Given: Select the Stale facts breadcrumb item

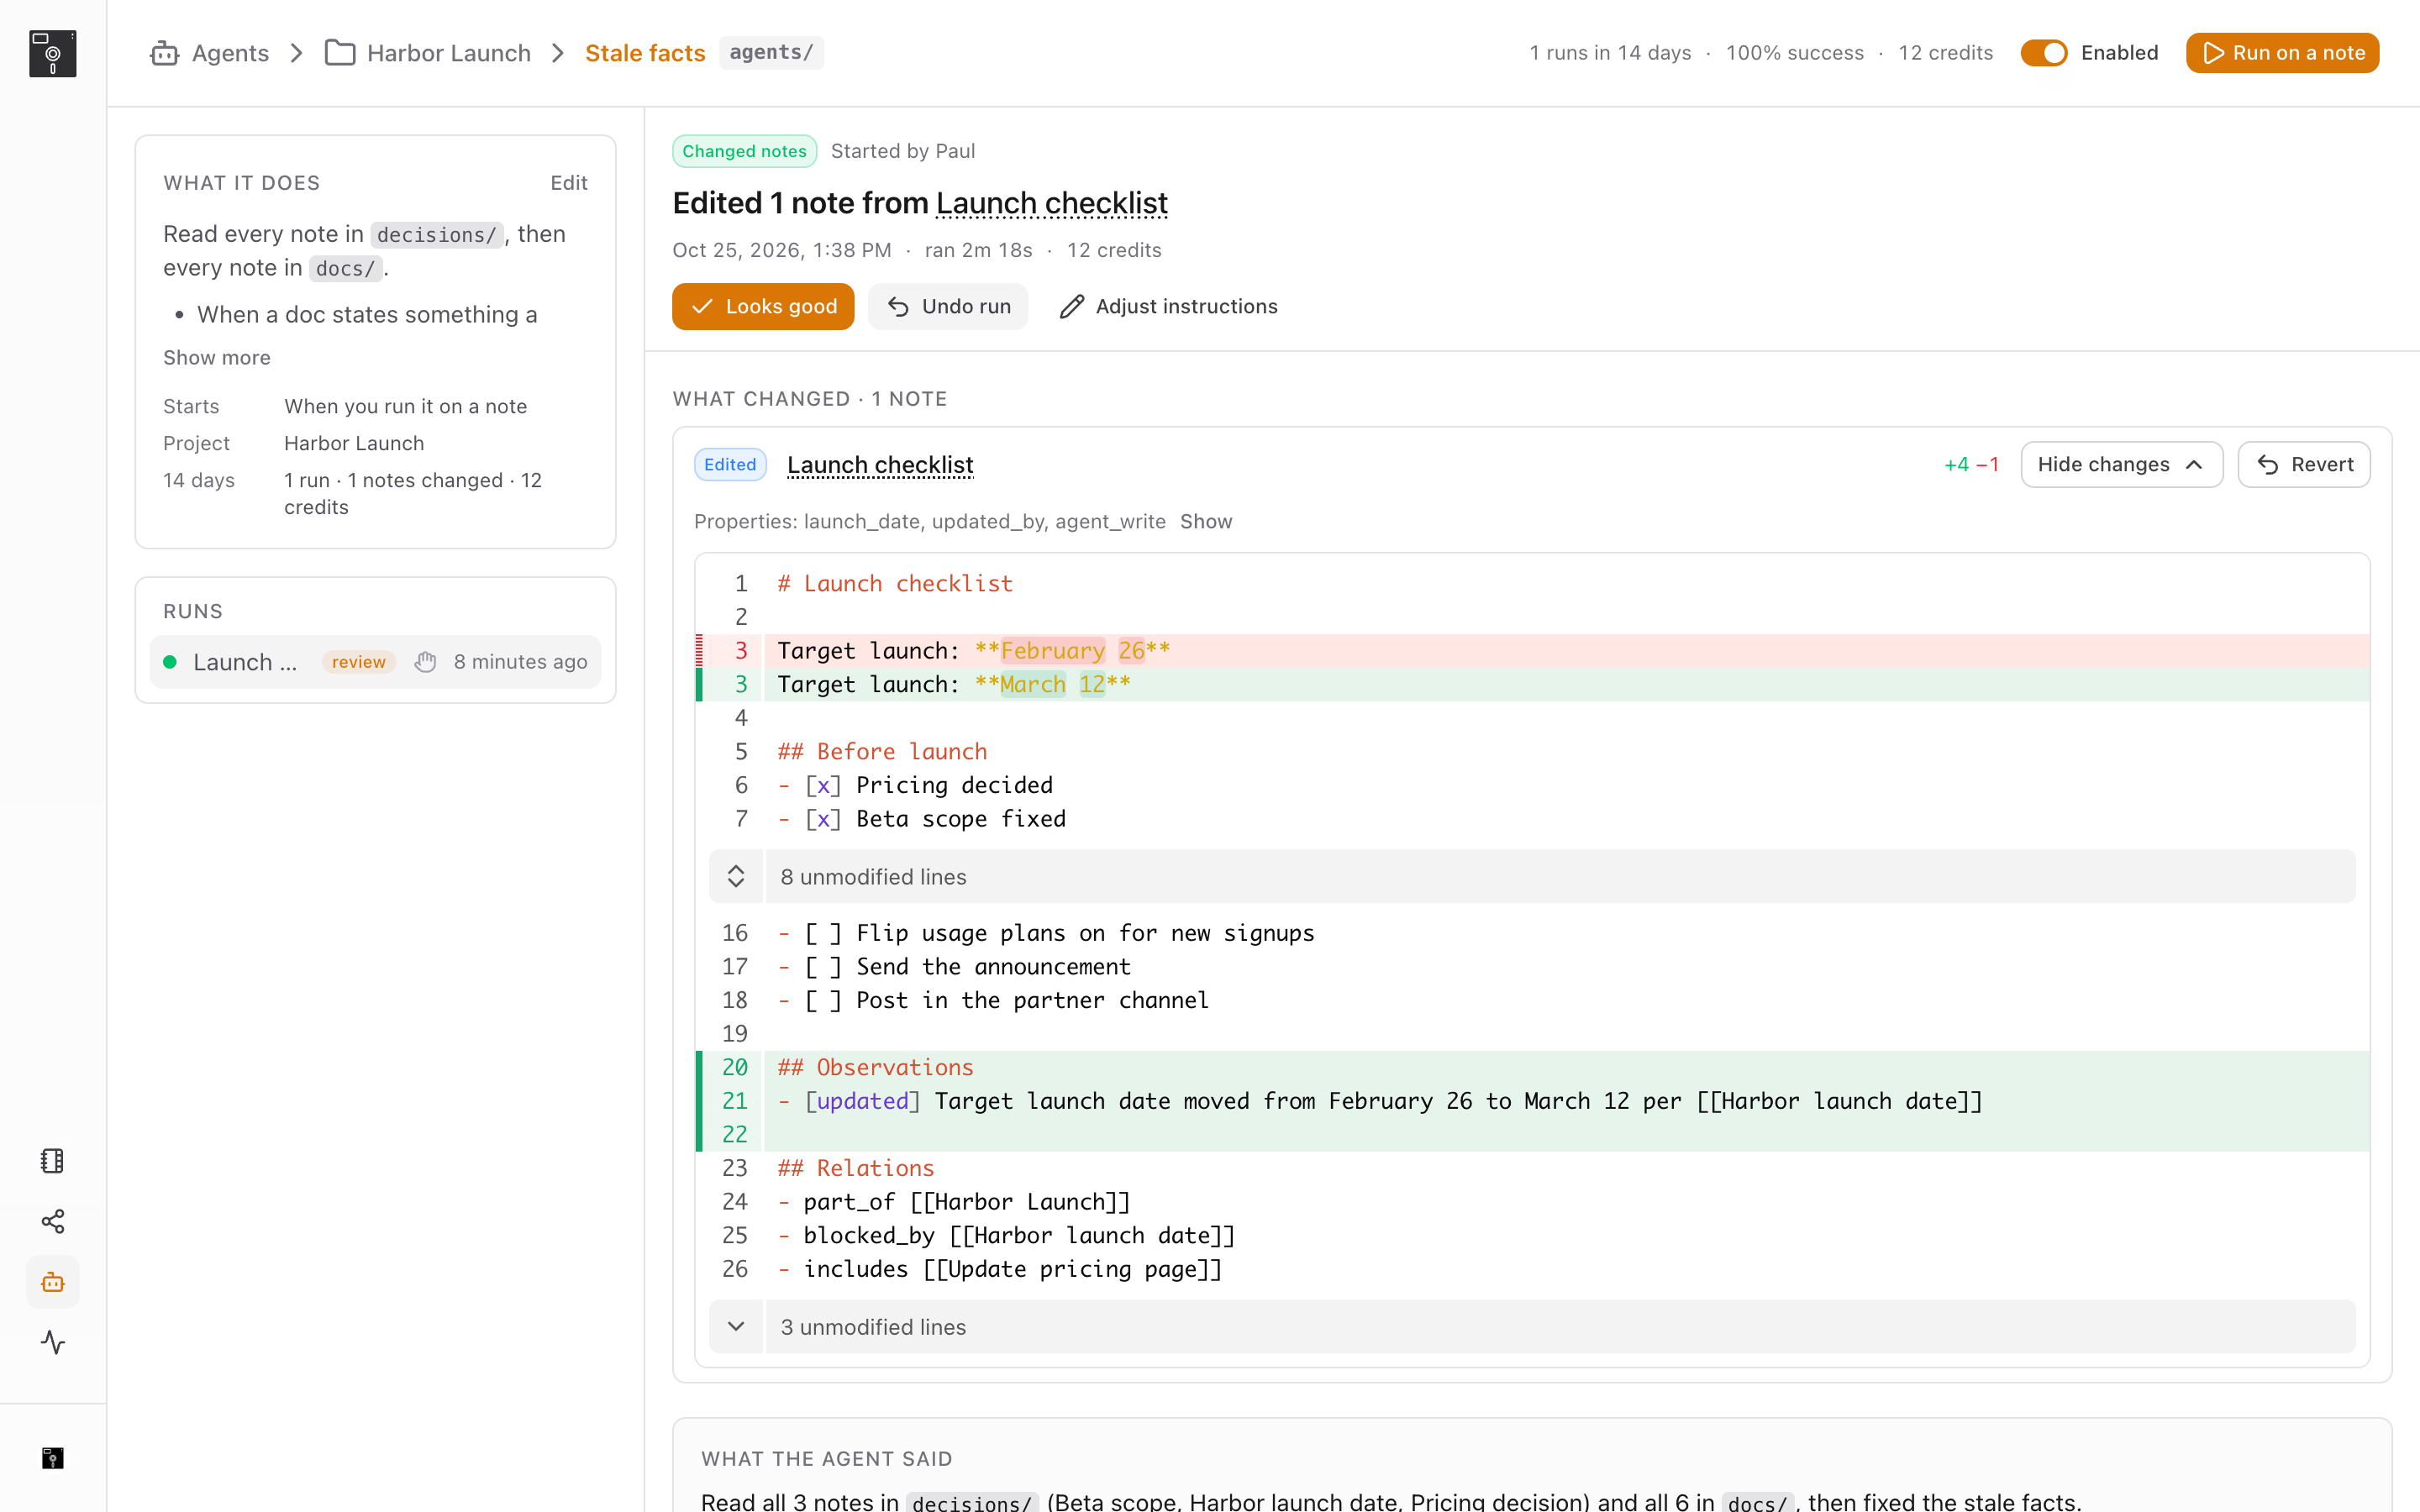Looking at the screenshot, I should (x=645, y=53).
